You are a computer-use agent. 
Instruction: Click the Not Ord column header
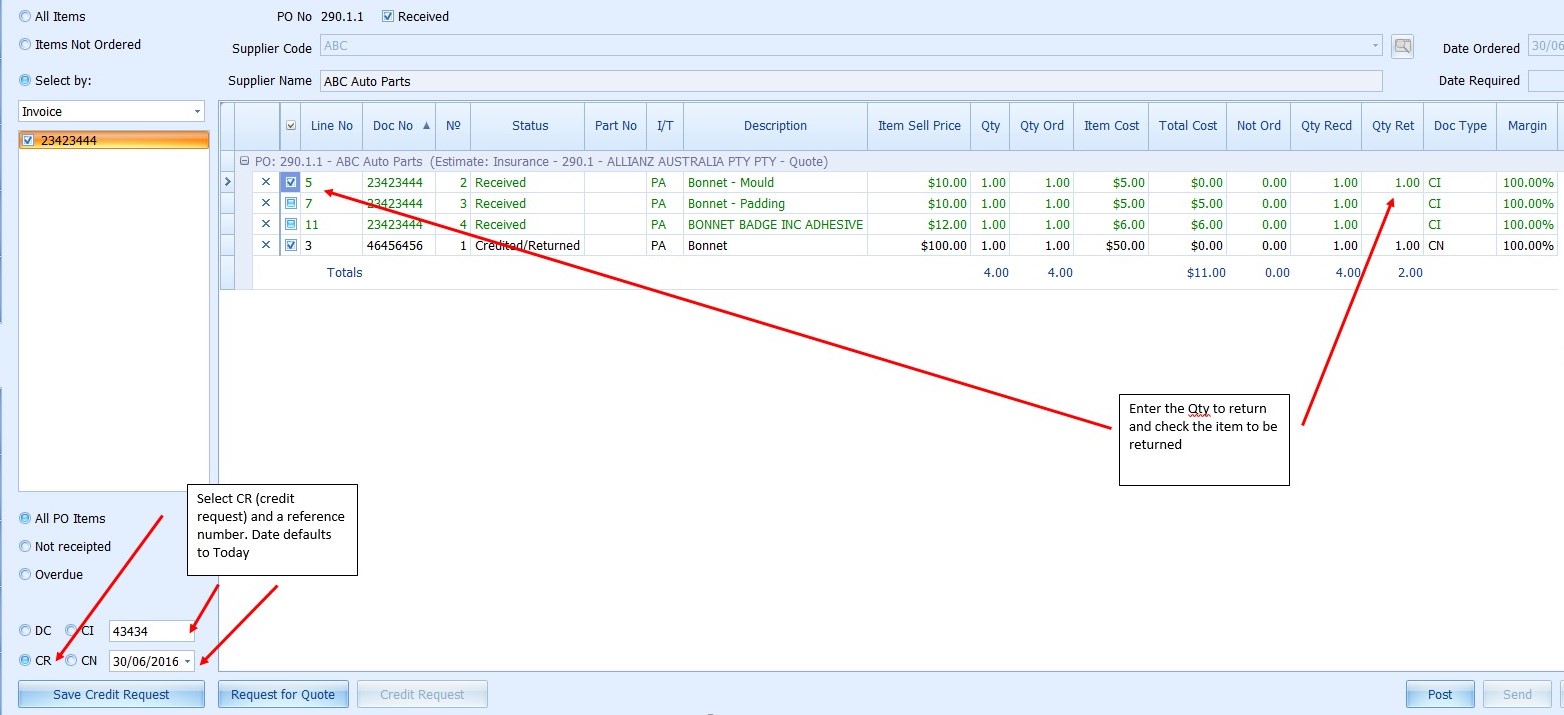click(1258, 126)
